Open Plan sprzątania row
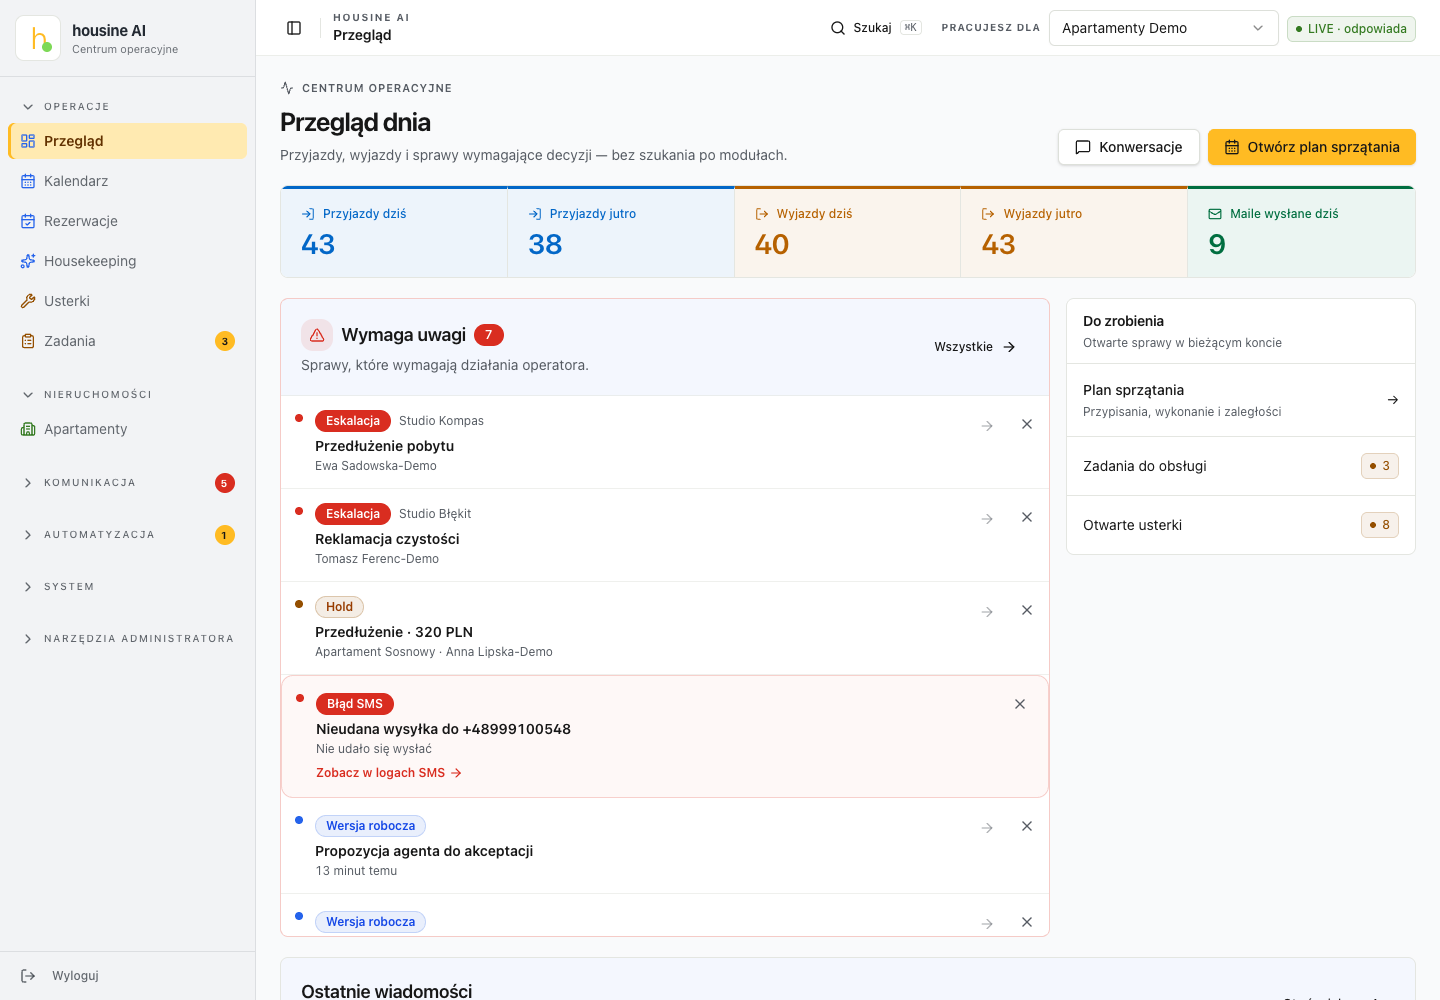 (x=1241, y=400)
